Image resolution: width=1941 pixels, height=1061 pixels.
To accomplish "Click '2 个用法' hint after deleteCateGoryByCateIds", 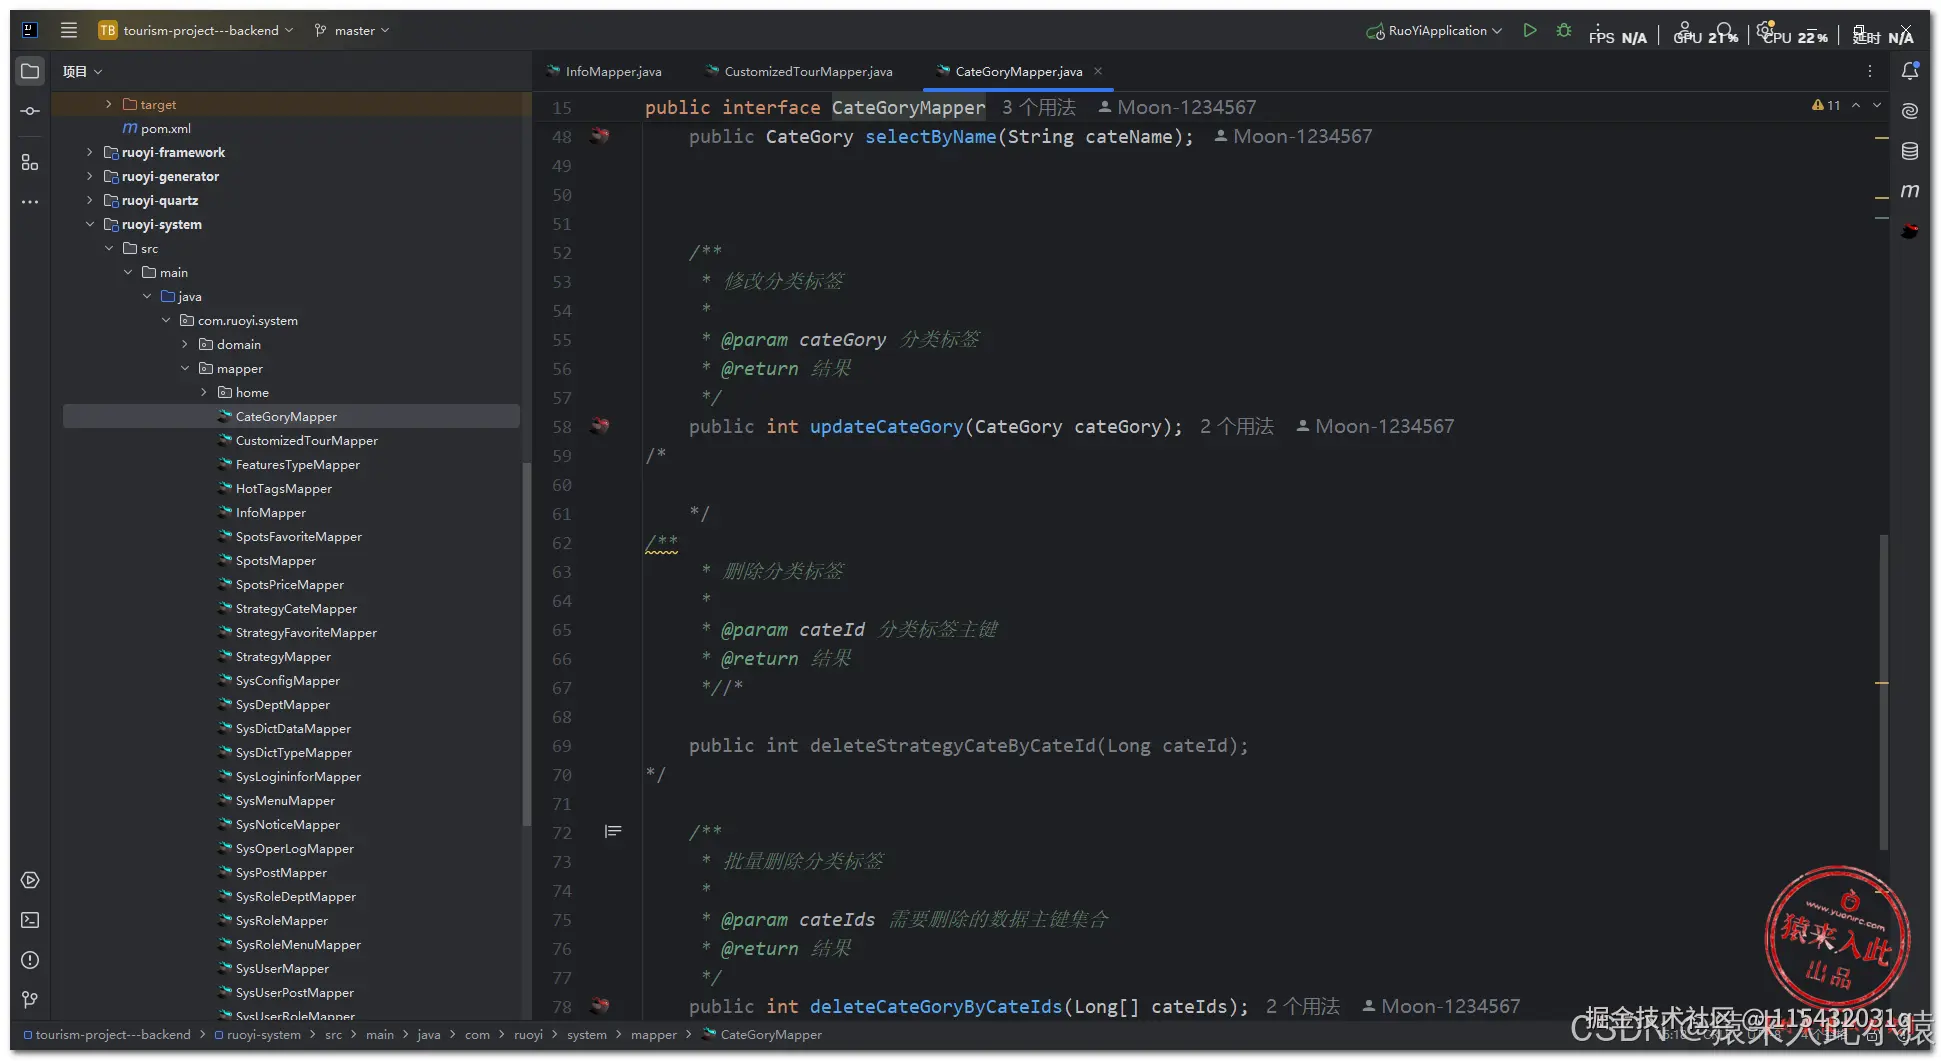I will [1303, 1006].
